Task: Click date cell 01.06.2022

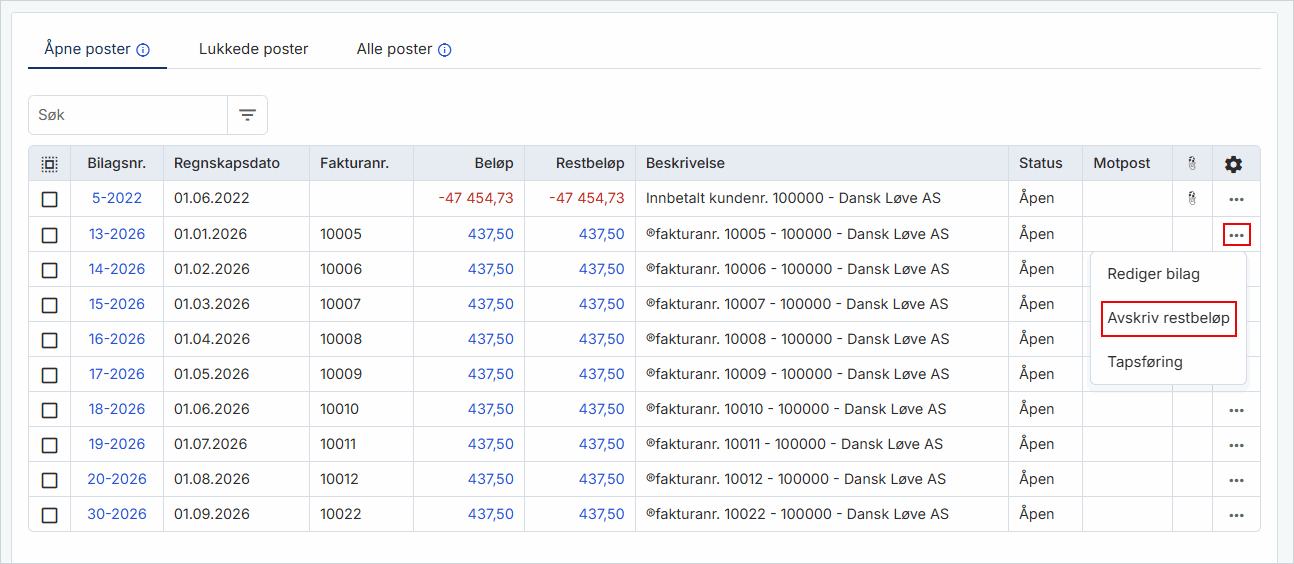Action: click(x=212, y=198)
